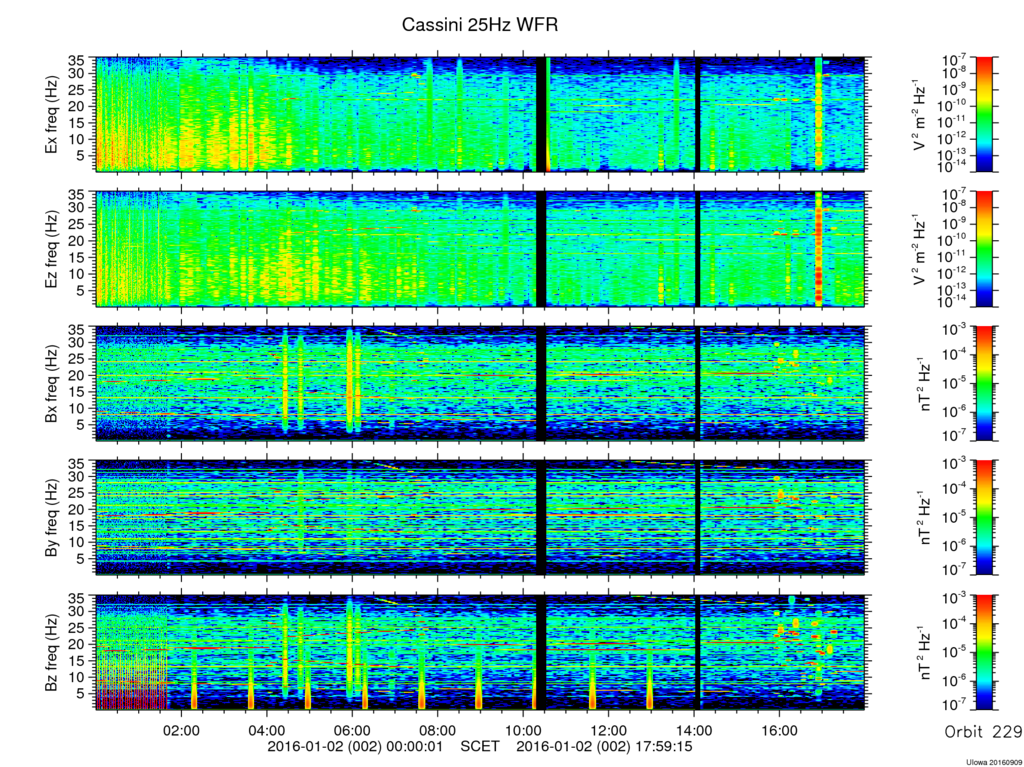Image resolution: width=1024 pixels, height=767 pixels.
Task: Click the "SCET" label below the time axis
Action: click(x=480, y=746)
